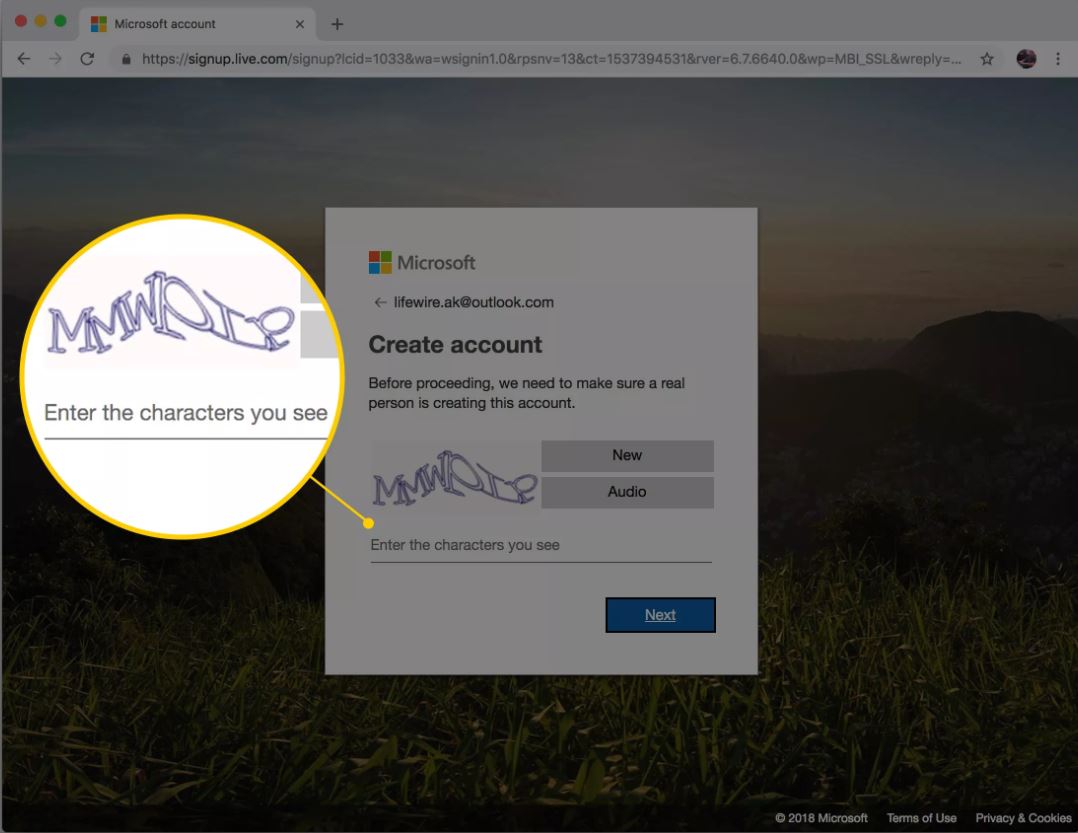Bookmark this page with the star icon
The height and width of the screenshot is (833, 1078).
click(x=987, y=59)
